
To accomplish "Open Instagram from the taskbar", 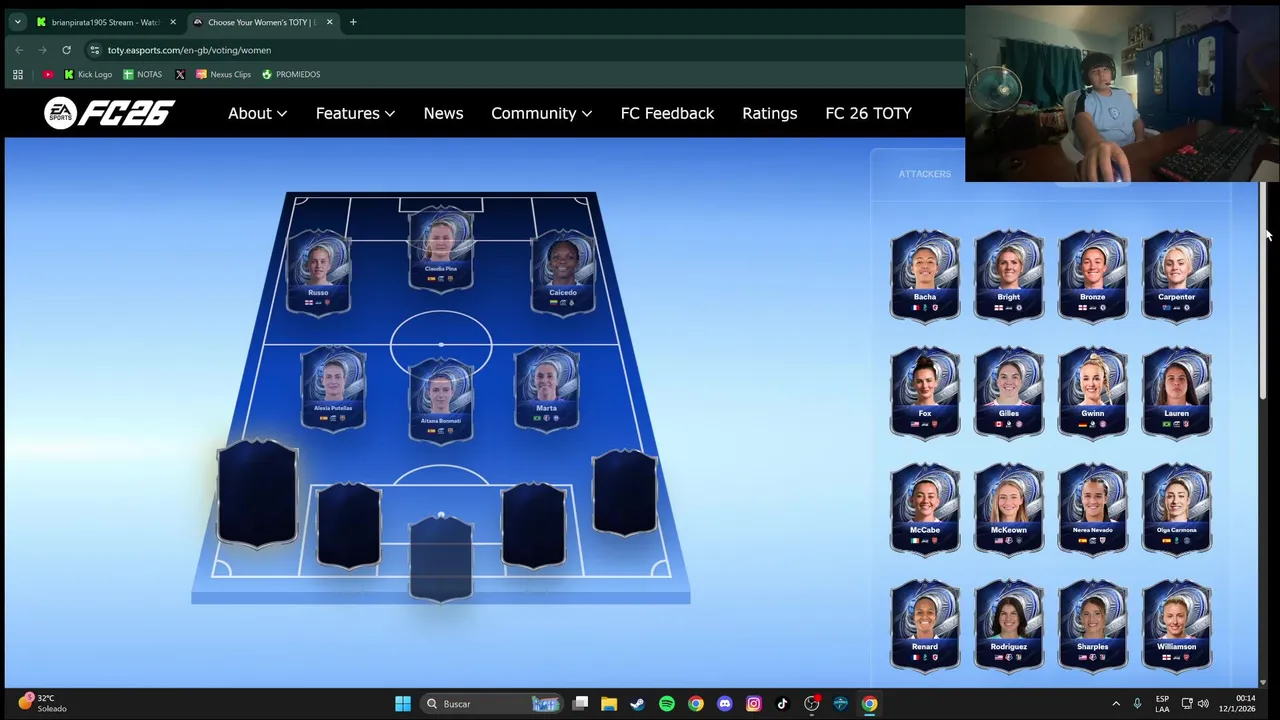I will 754,704.
